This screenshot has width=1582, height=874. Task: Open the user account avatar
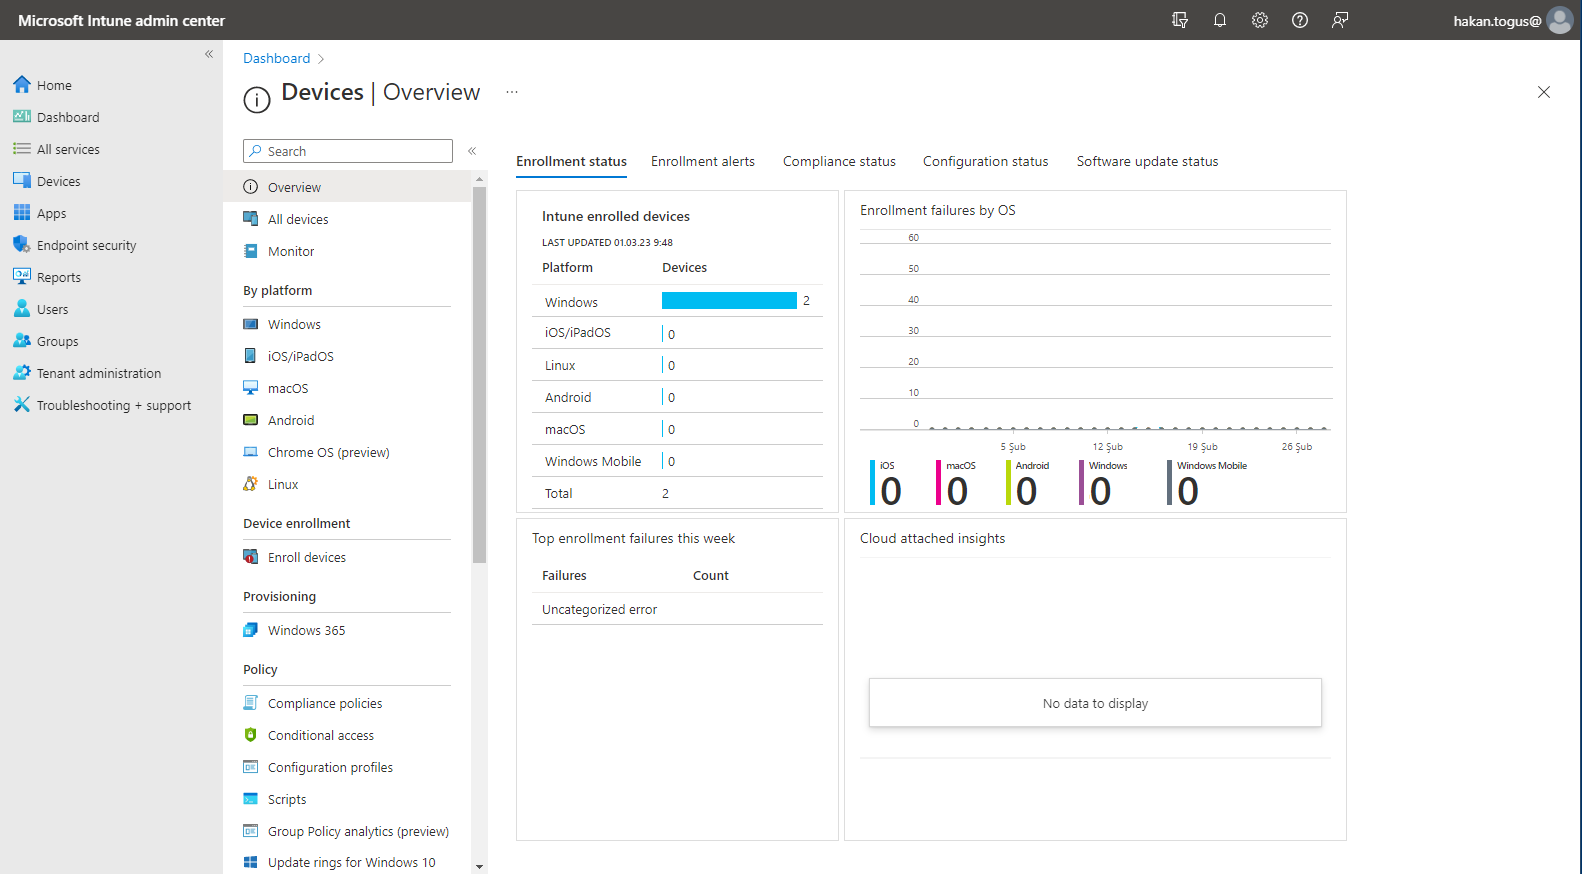point(1560,20)
